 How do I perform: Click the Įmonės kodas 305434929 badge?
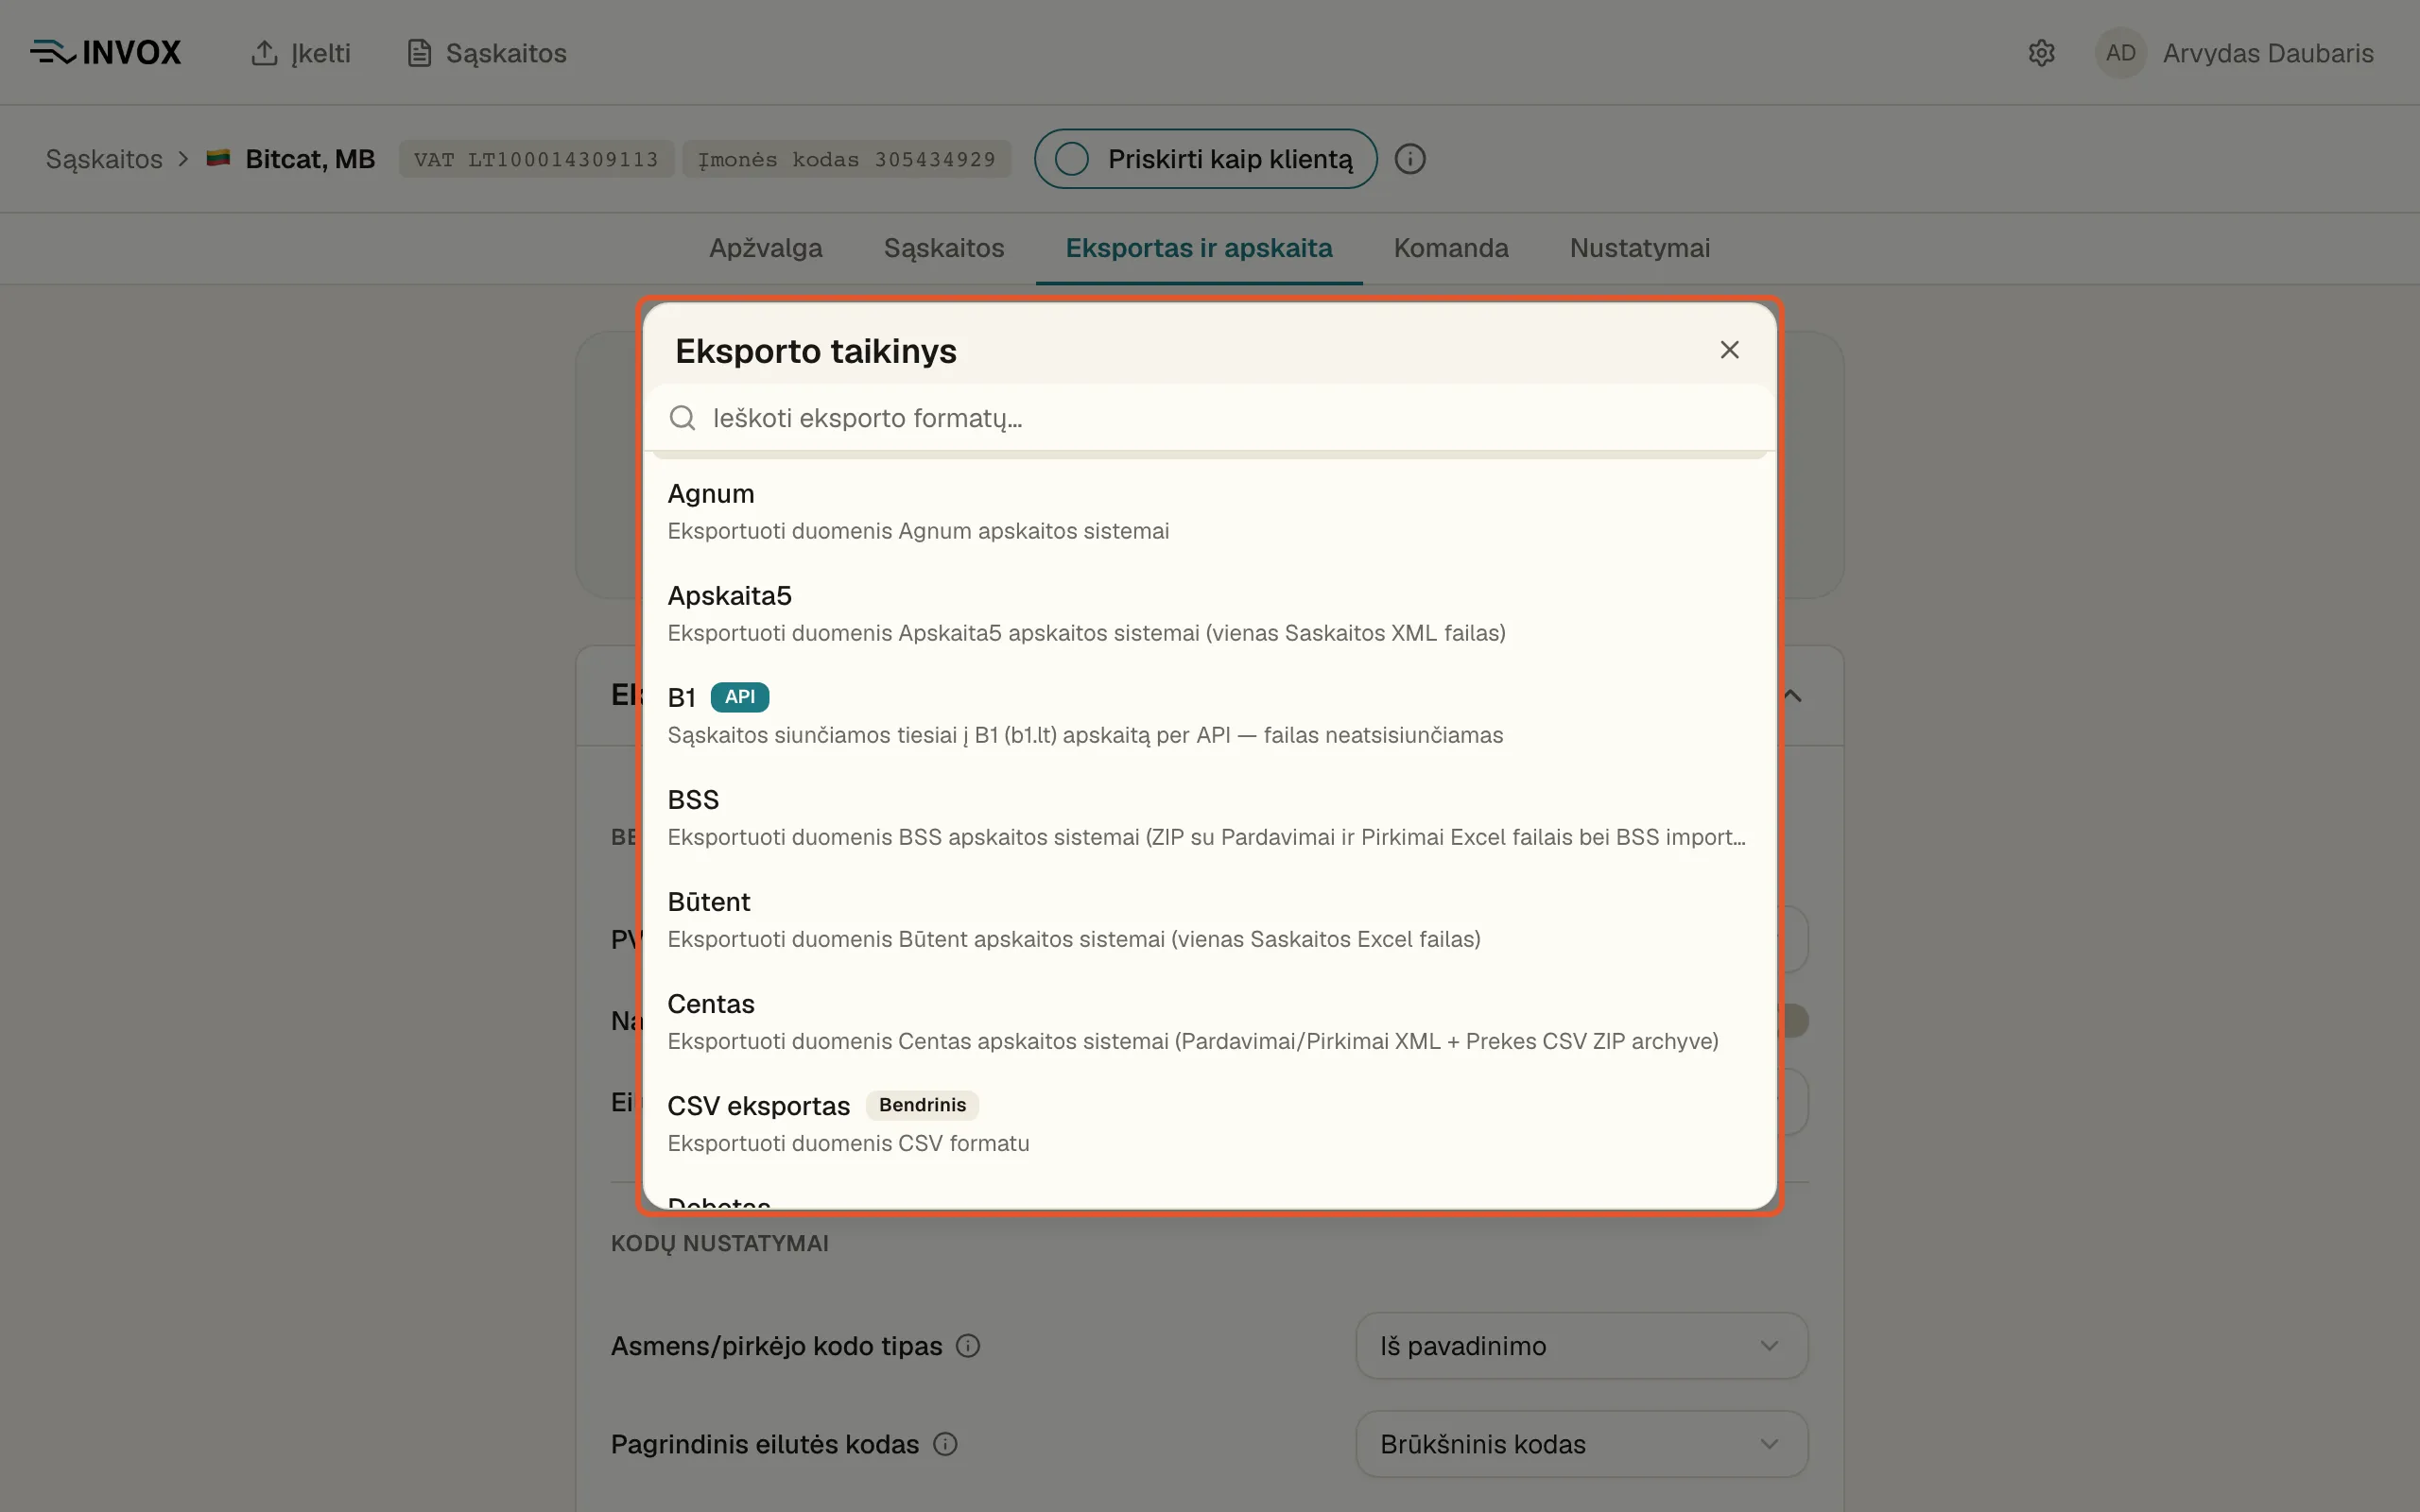click(846, 159)
